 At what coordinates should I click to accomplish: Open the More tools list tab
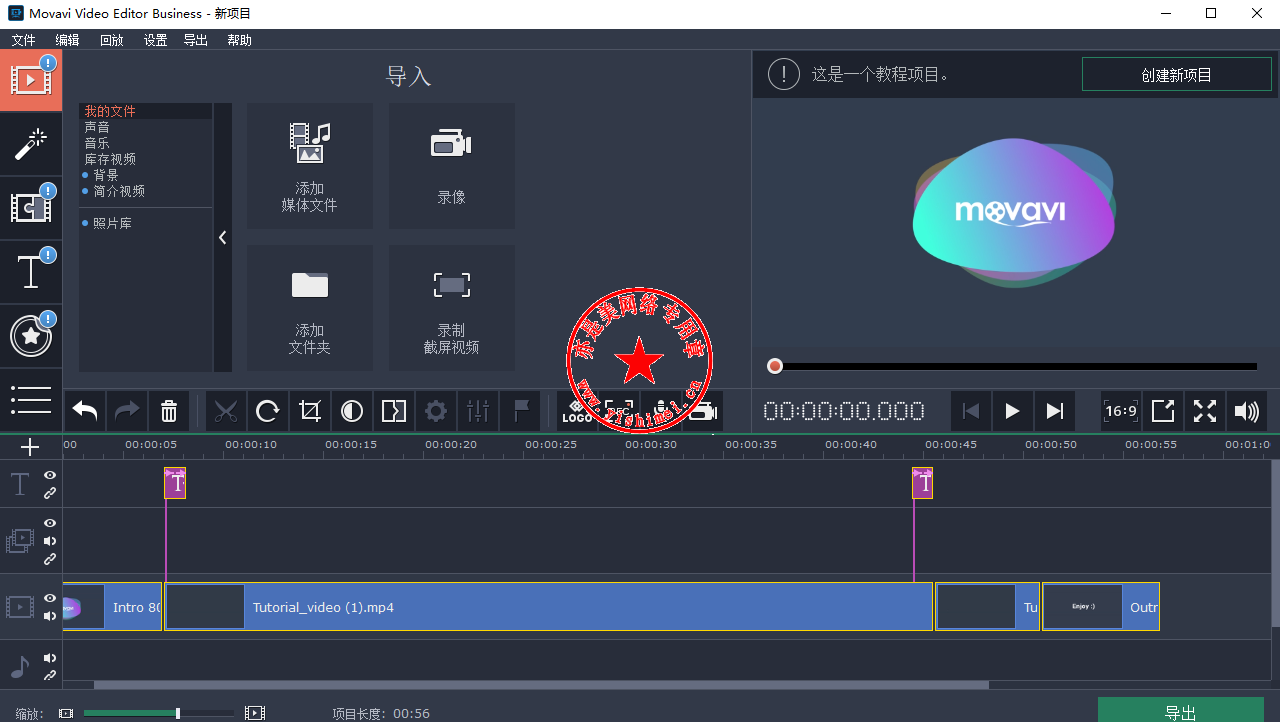pos(31,399)
